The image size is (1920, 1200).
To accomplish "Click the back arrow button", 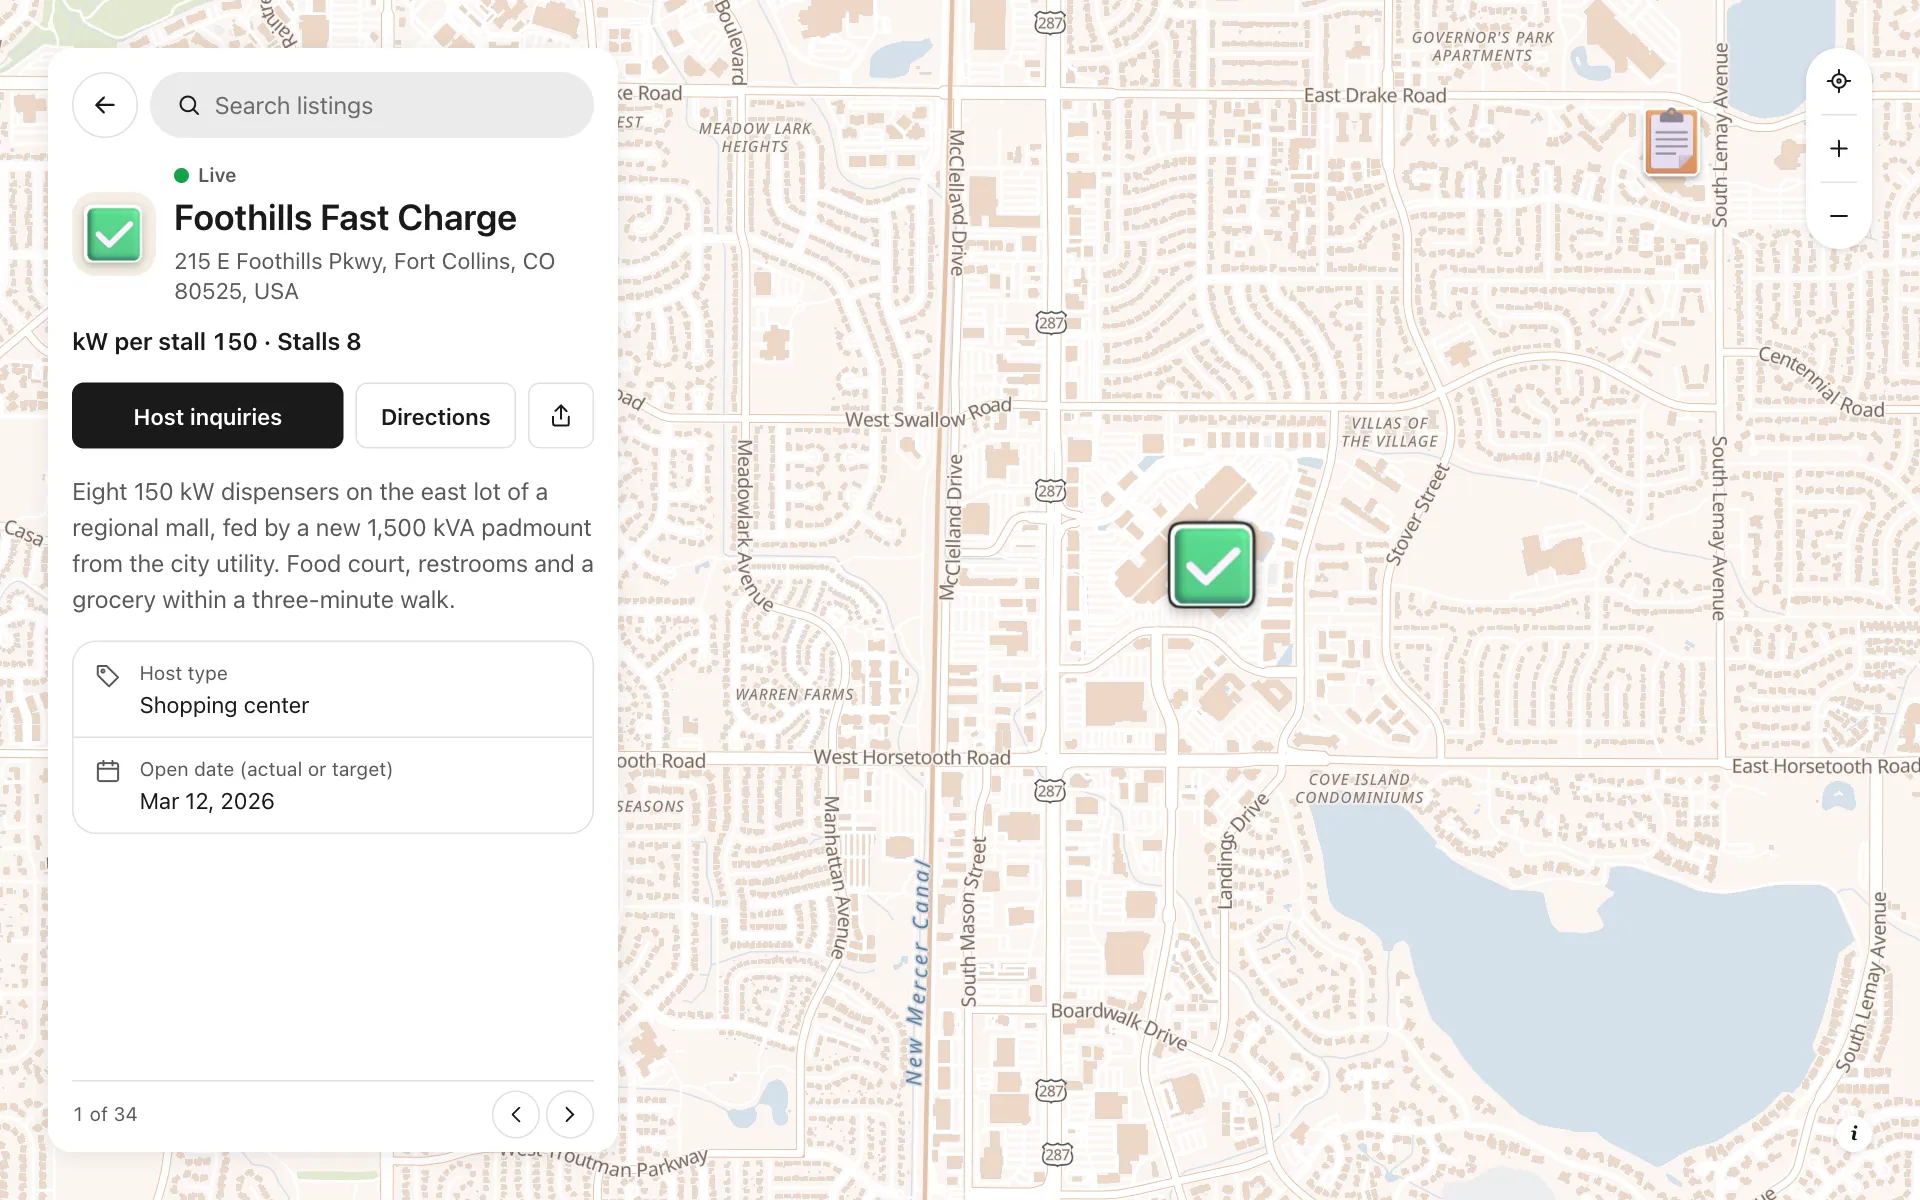I will click(105, 105).
